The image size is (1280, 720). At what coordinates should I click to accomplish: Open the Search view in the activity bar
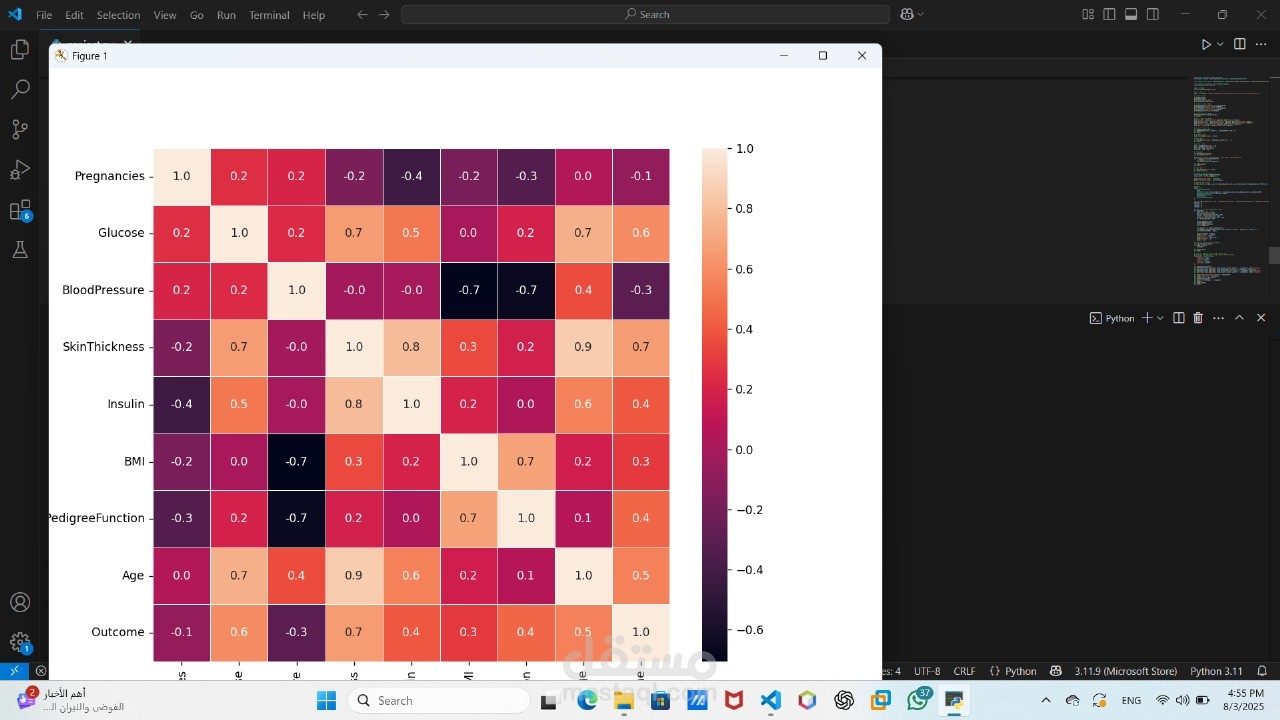point(20,89)
